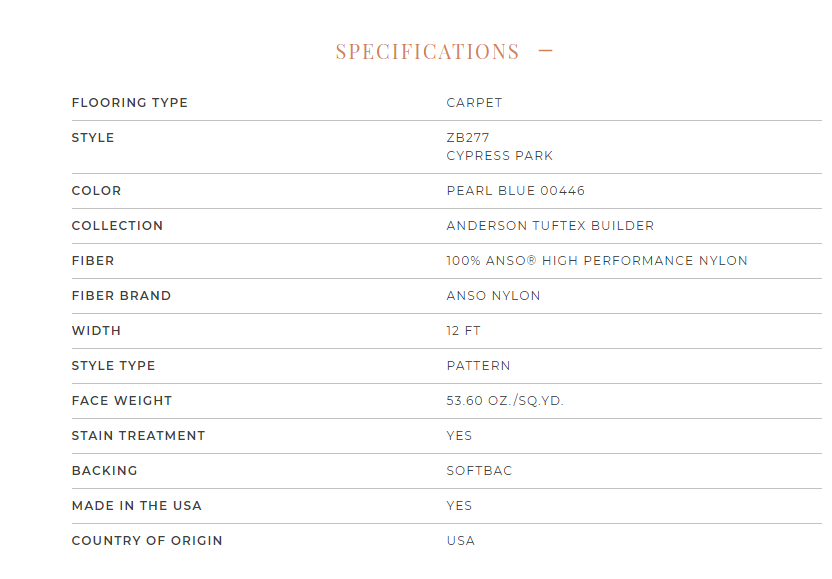The height and width of the screenshot is (579, 832).
Task: Click the SPECIFICATIONS heading
Action: pos(427,51)
